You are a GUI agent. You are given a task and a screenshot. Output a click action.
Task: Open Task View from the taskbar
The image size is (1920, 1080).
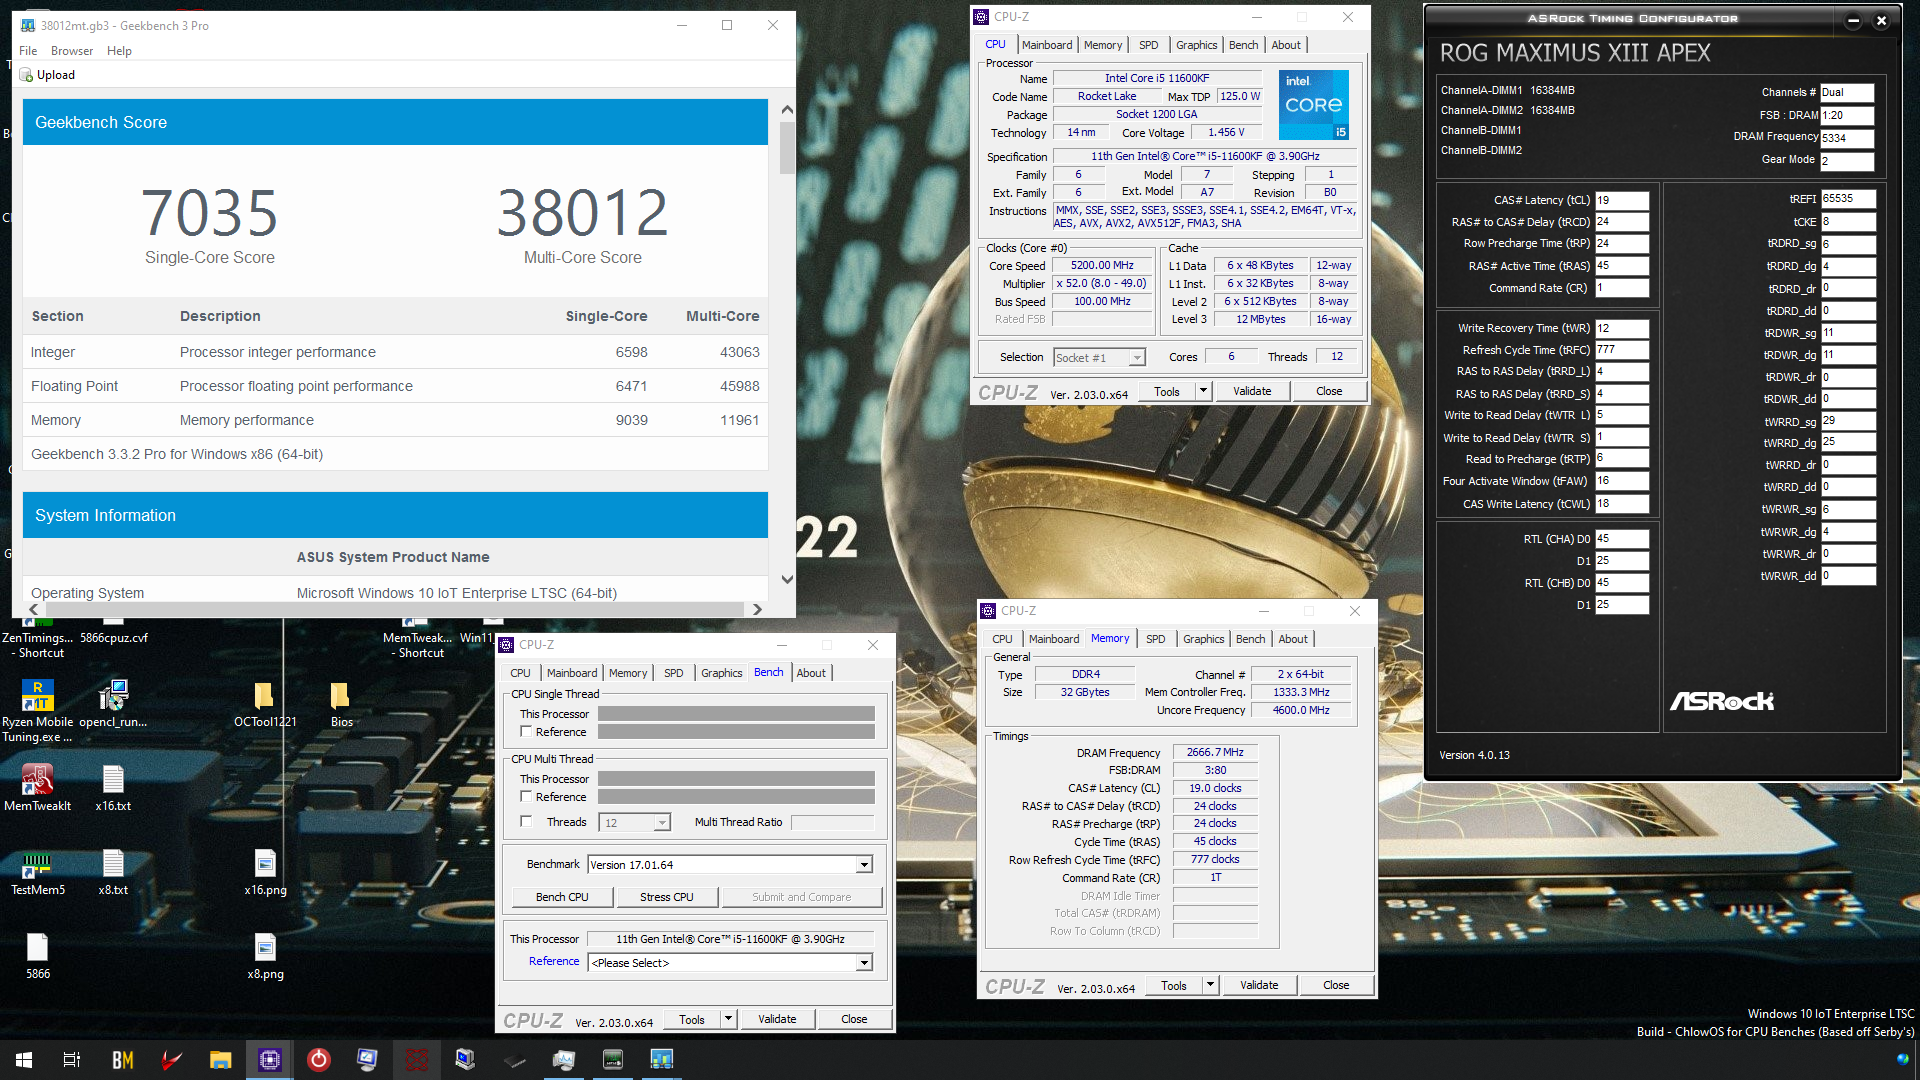point(72,1060)
